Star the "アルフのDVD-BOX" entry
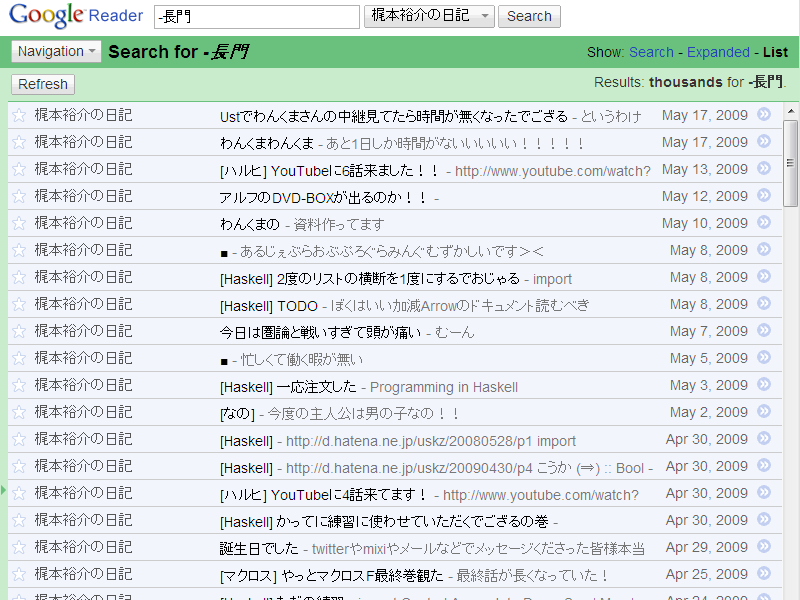Viewport: 800px width, 600px height. tap(17, 196)
